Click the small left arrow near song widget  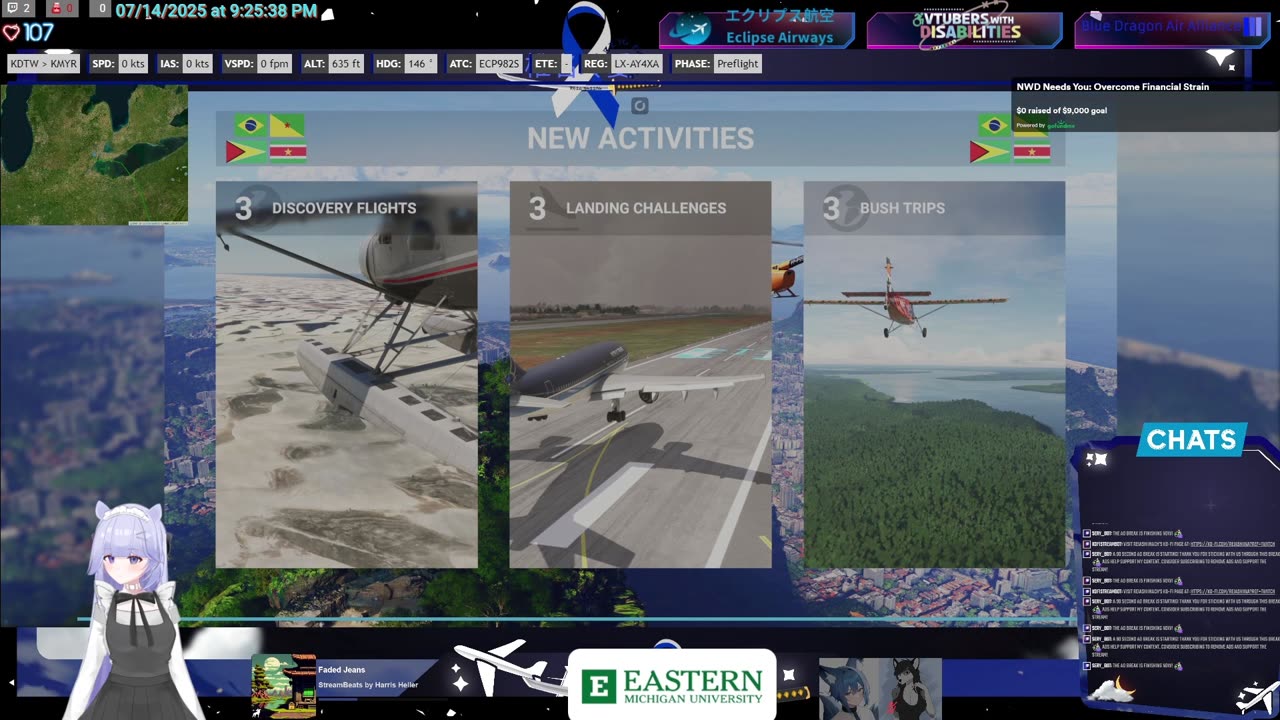coord(12,683)
